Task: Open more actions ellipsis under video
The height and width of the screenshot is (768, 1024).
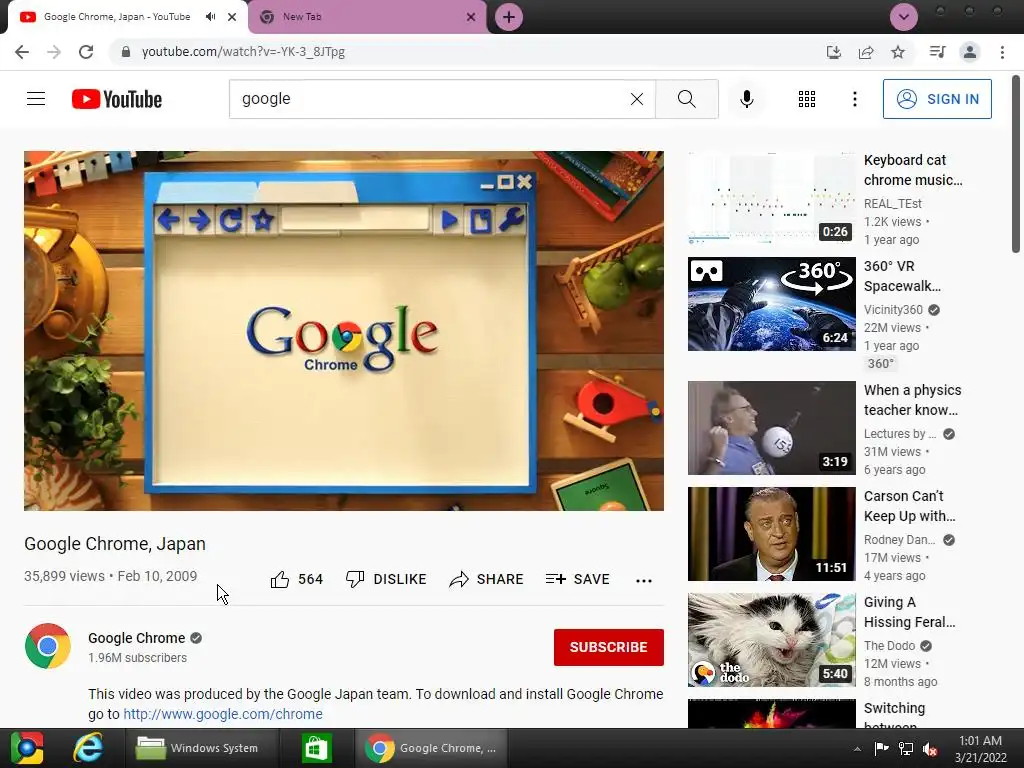Action: pos(644,580)
